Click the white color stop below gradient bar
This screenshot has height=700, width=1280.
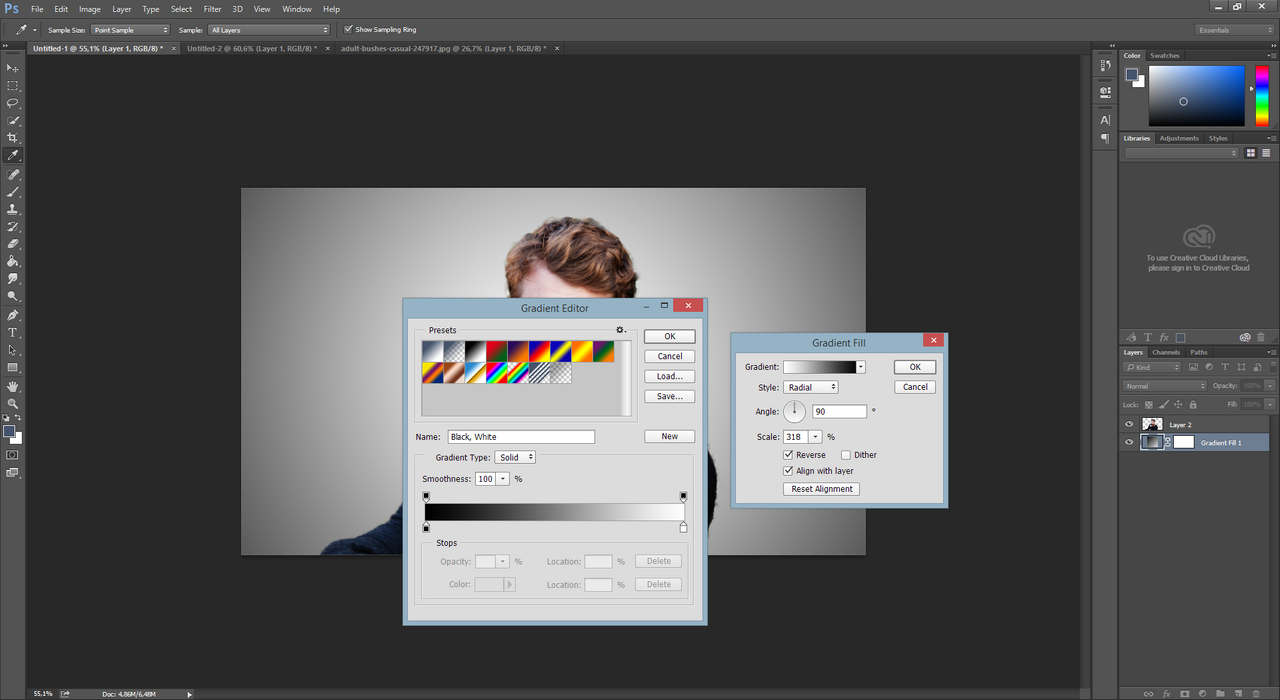(684, 527)
